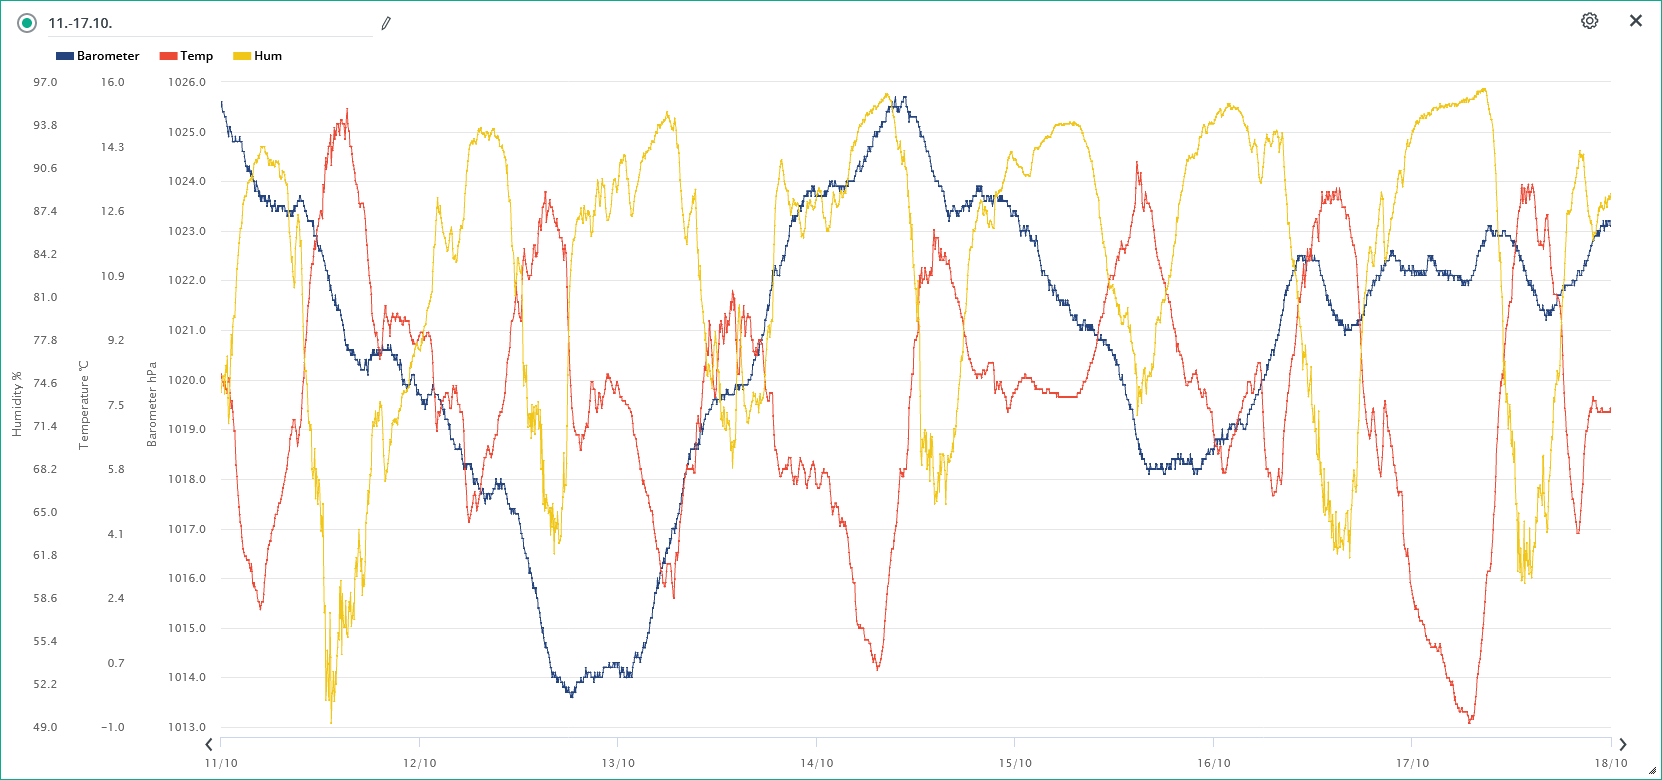This screenshot has height=780, width=1662.
Task: Toggle the Hum series in legend
Action: point(268,56)
